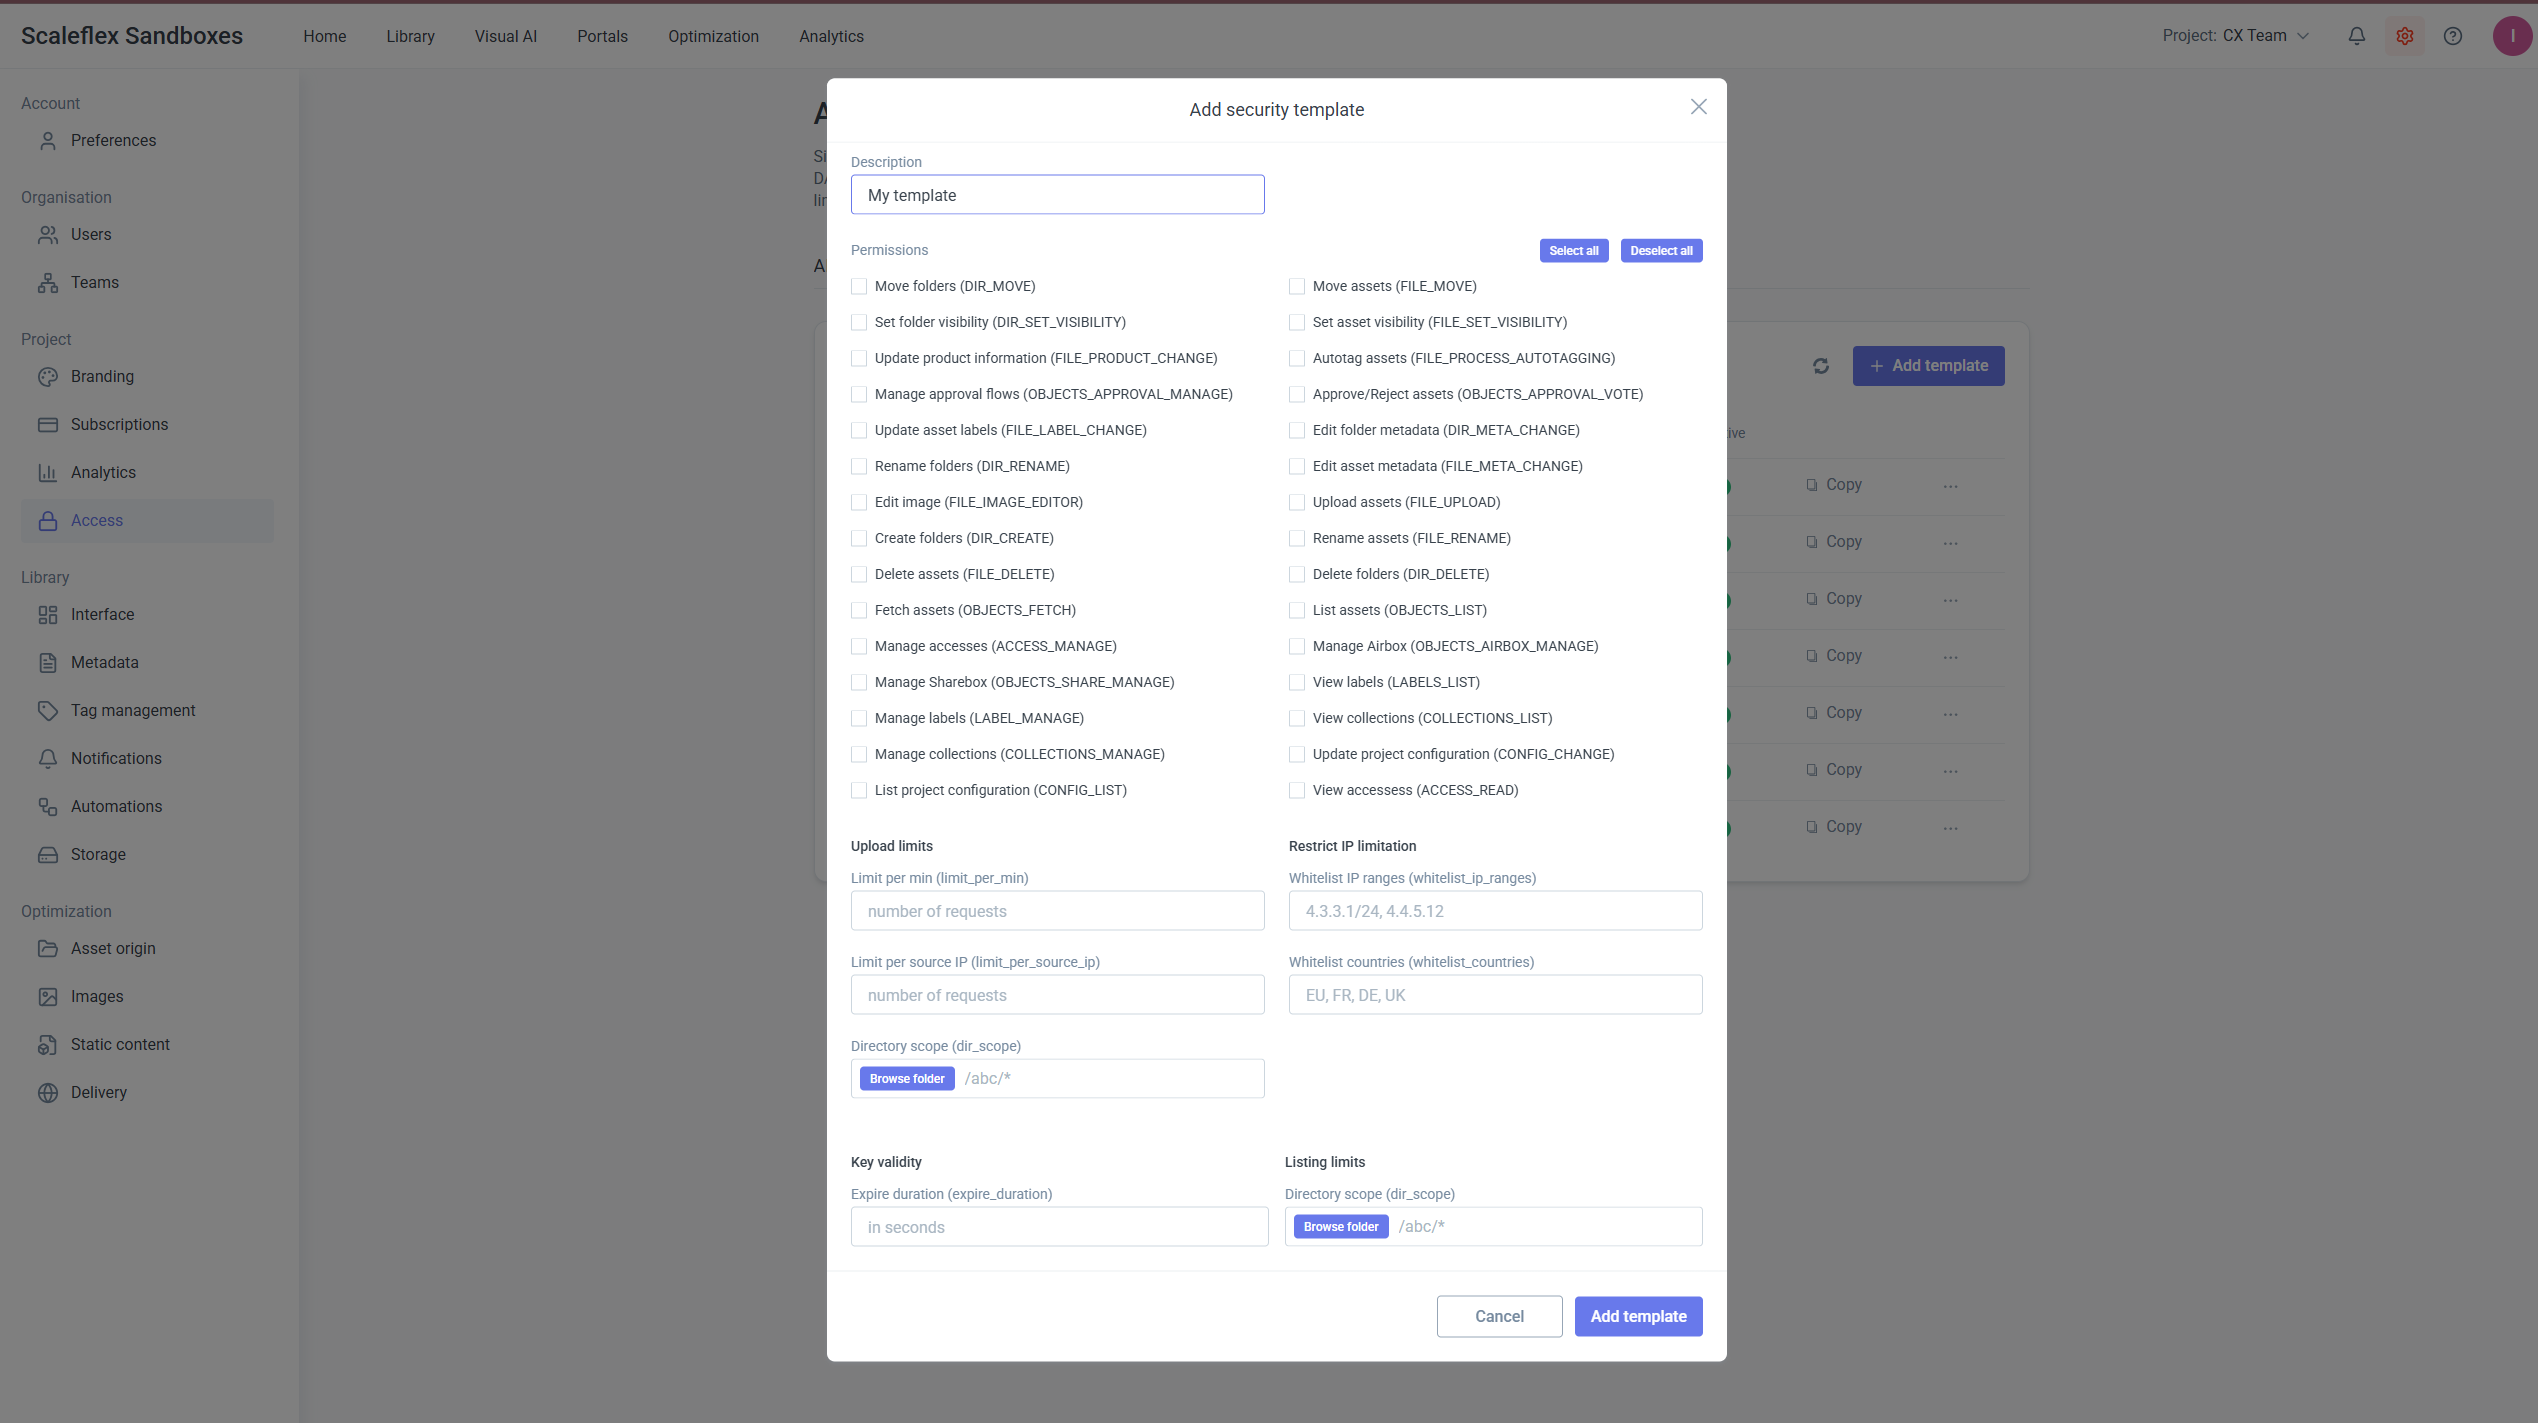The height and width of the screenshot is (1423, 2538).
Task: Open Storage in the sidebar
Action: [x=98, y=854]
